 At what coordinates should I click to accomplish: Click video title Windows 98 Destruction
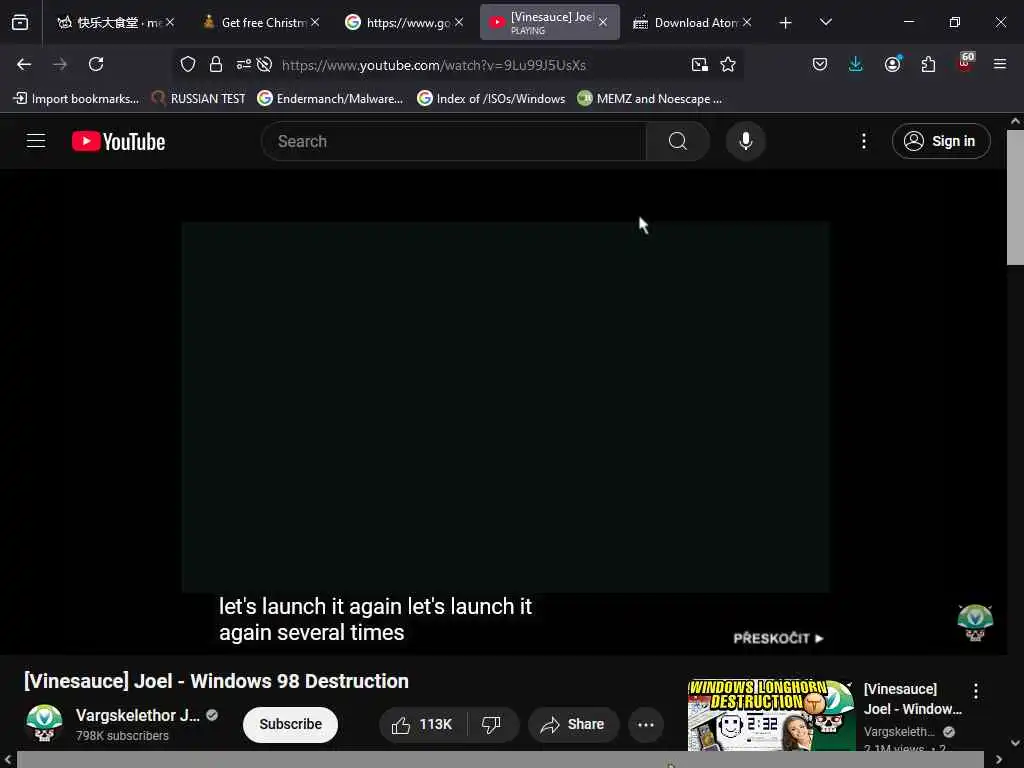pyautogui.click(x=216, y=681)
